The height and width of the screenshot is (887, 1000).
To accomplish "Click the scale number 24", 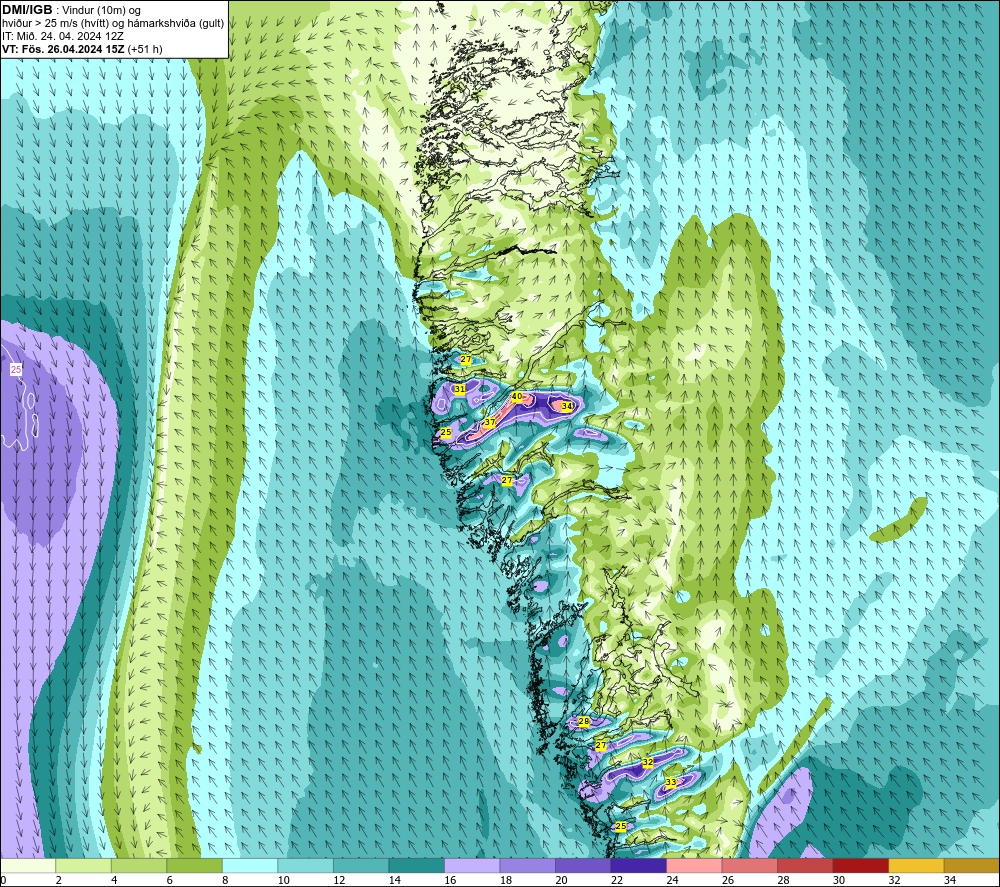I will click(x=672, y=880).
